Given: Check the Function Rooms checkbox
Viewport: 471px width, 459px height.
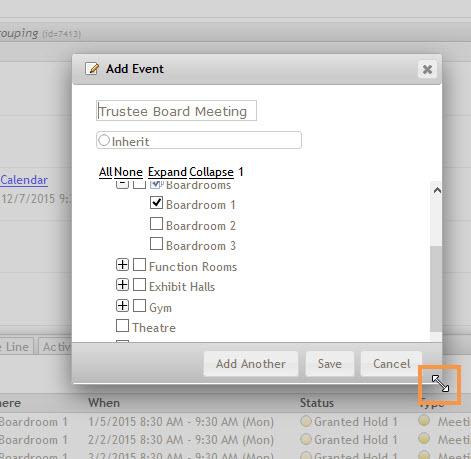Looking at the screenshot, I should [139, 265].
